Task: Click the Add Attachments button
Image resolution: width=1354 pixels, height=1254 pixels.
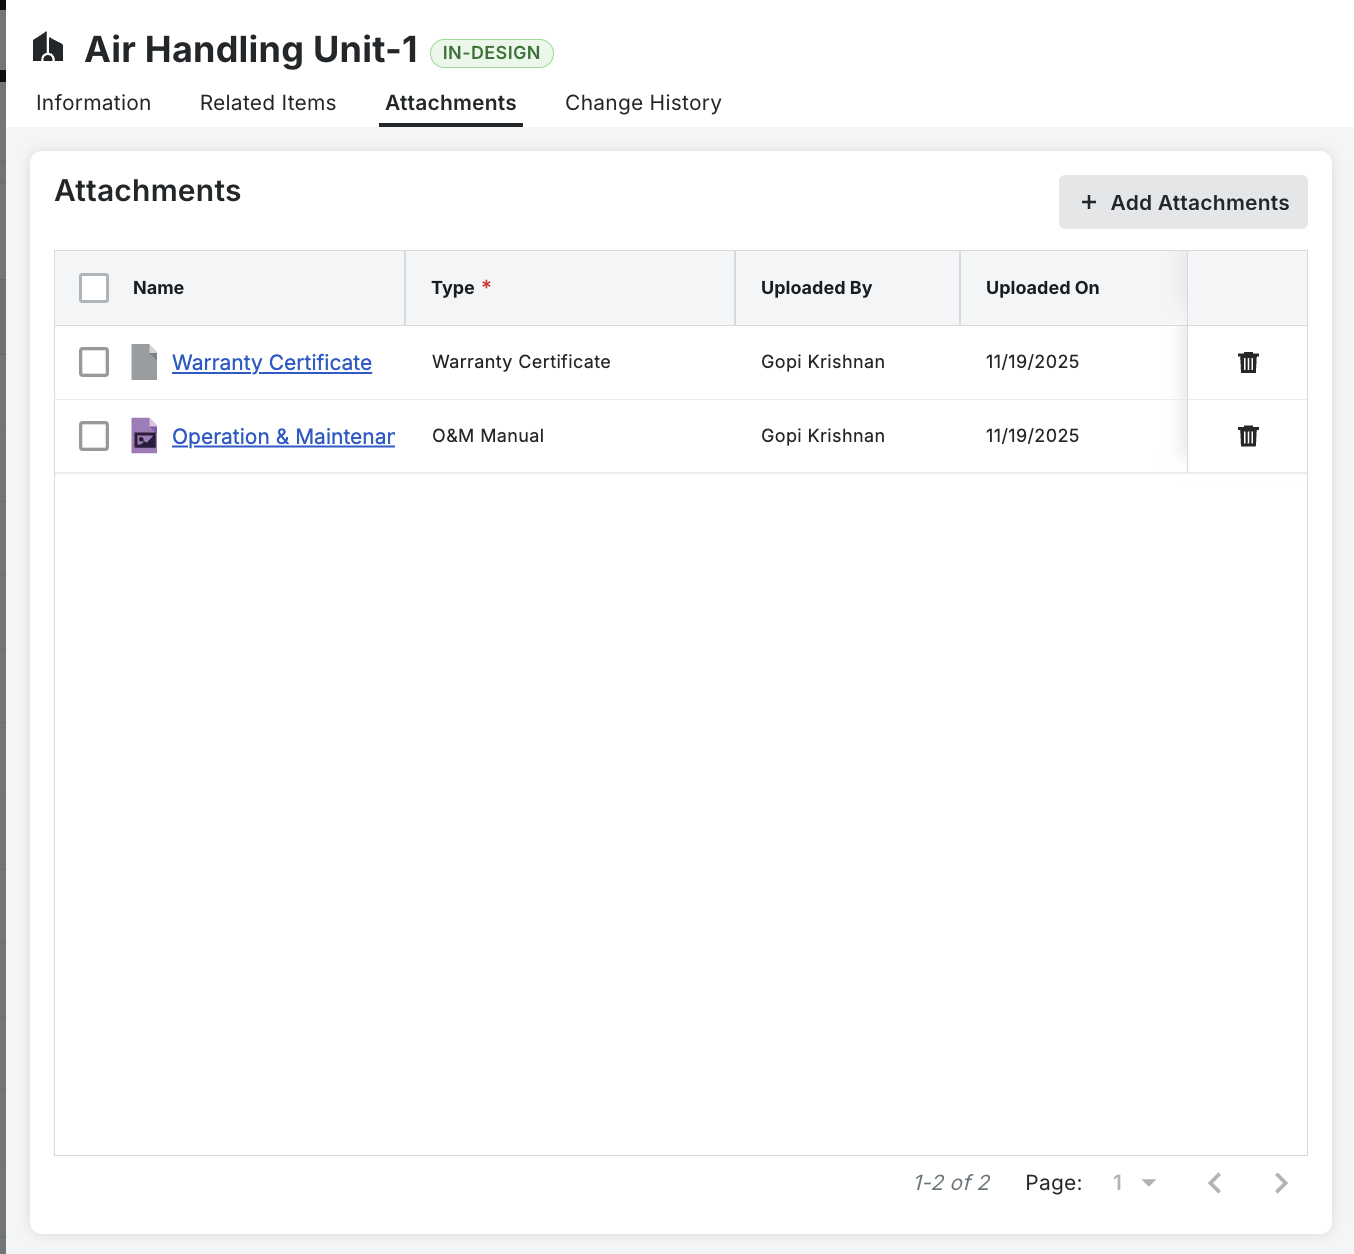Action: click(x=1183, y=202)
